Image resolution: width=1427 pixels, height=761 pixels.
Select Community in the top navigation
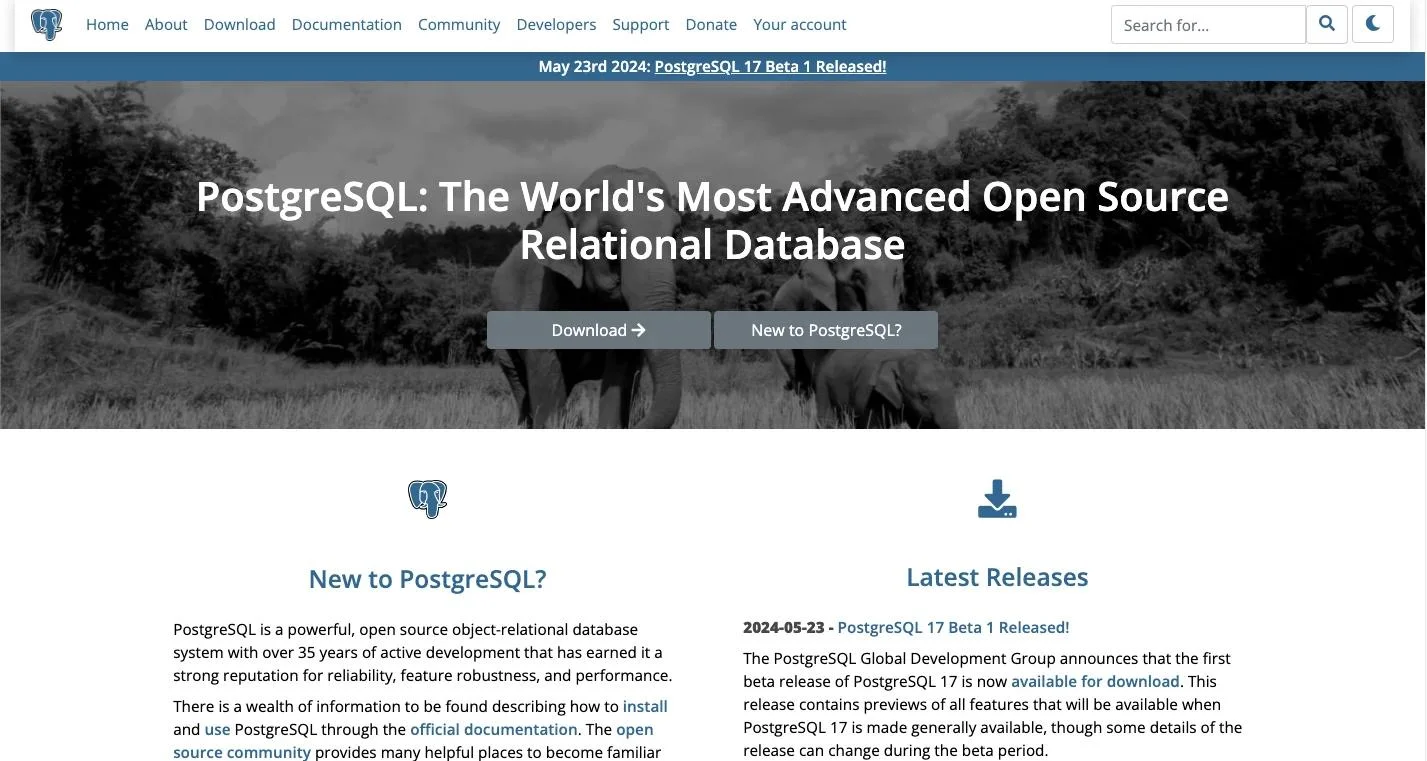tap(459, 24)
